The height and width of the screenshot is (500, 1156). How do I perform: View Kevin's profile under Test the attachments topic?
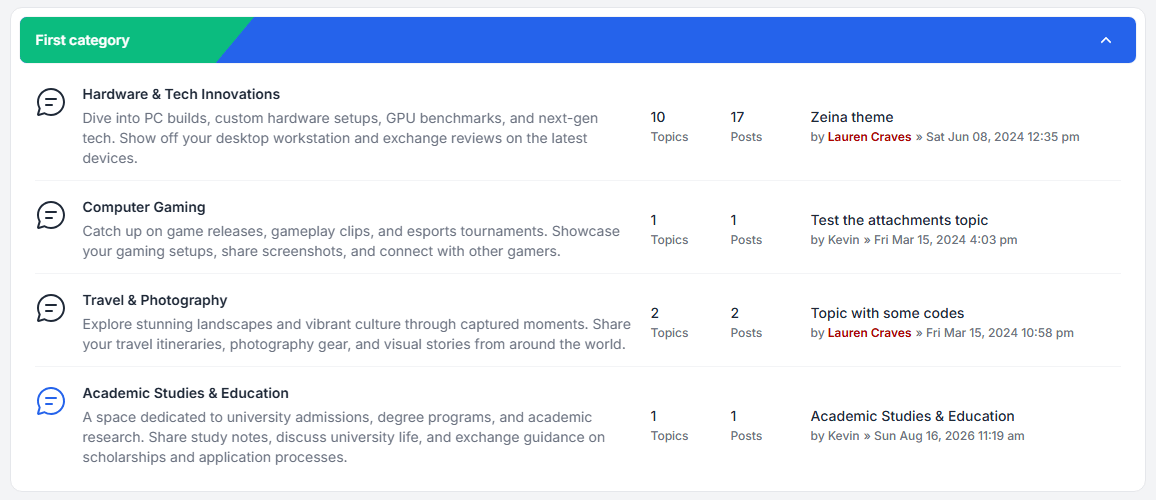(x=843, y=240)
